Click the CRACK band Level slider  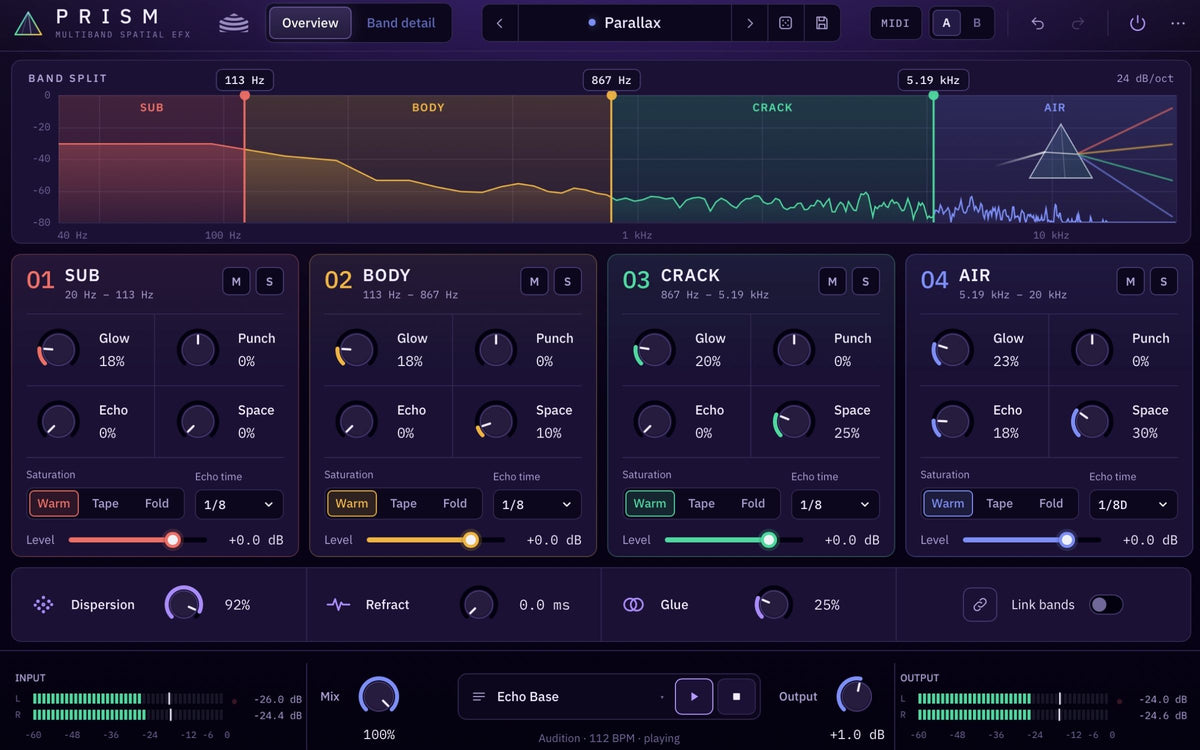point(733,540)
